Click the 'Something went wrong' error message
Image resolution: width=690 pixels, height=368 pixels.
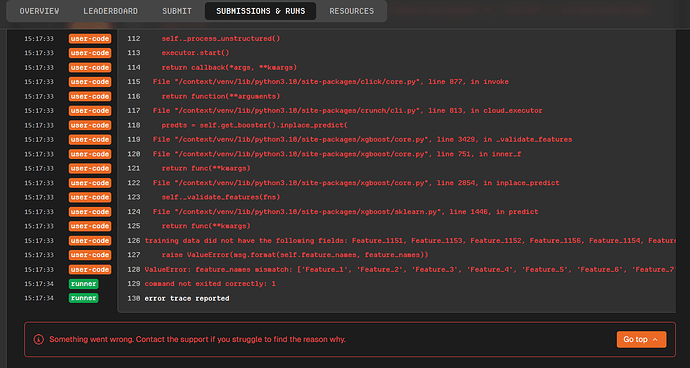[197, 339]
